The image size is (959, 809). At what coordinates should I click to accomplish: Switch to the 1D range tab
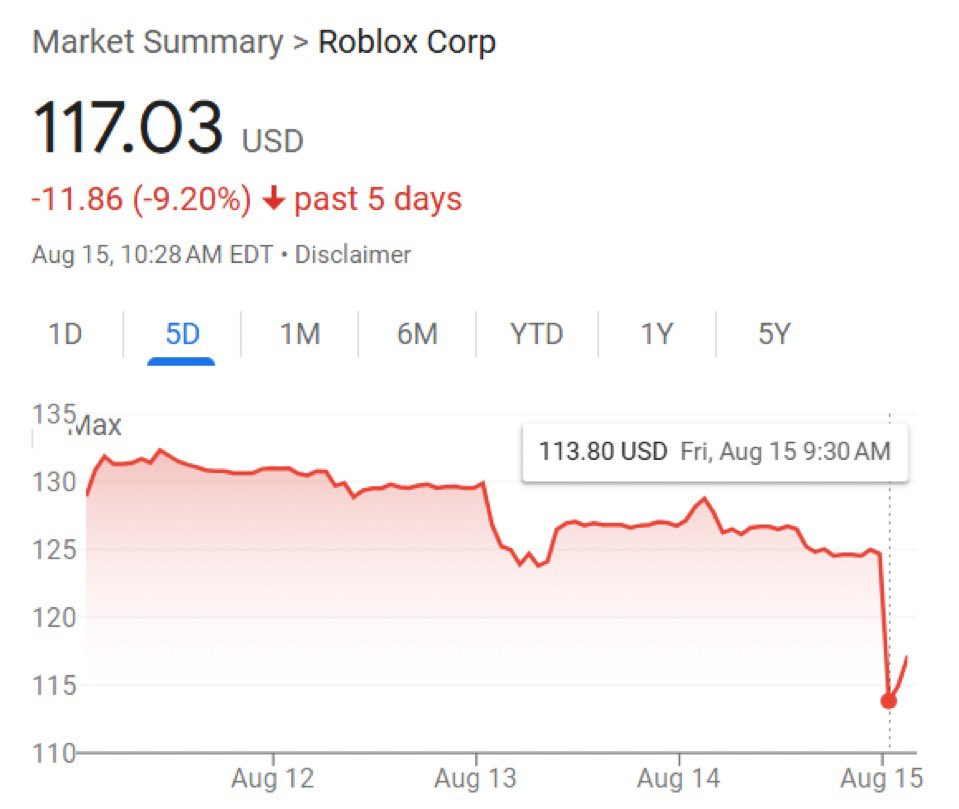click(x=65, y=334)
